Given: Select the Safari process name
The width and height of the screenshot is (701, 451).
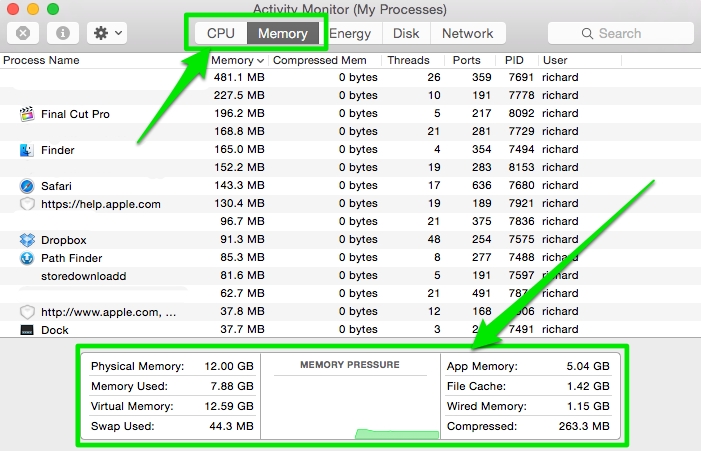Looking at the screenshot, I should pyautogui.click(x=56, y=186).
